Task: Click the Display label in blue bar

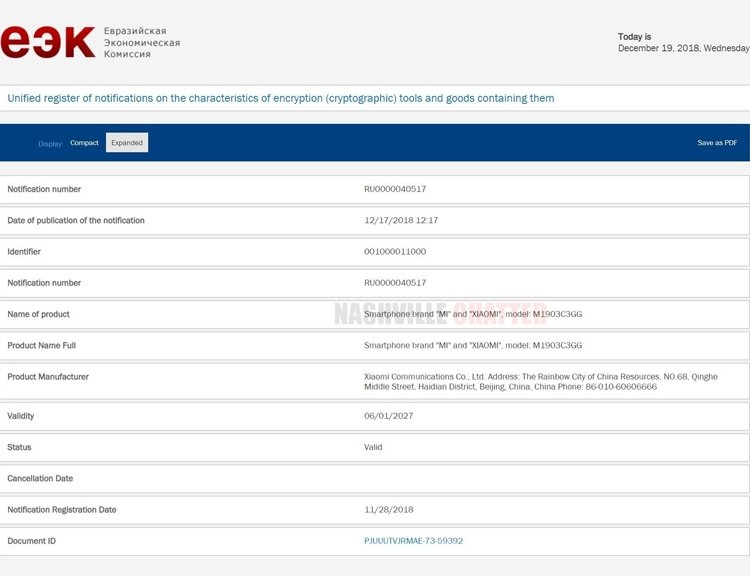Action: (x=50, y=144)
